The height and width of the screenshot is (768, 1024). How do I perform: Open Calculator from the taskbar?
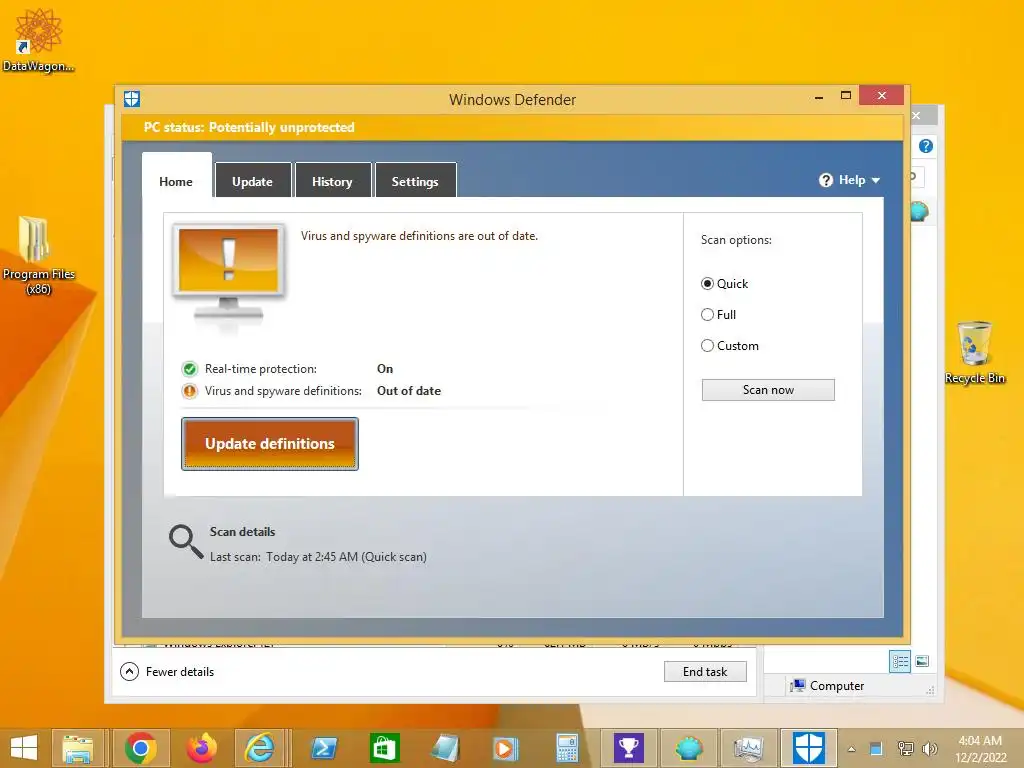click(567, 748)
